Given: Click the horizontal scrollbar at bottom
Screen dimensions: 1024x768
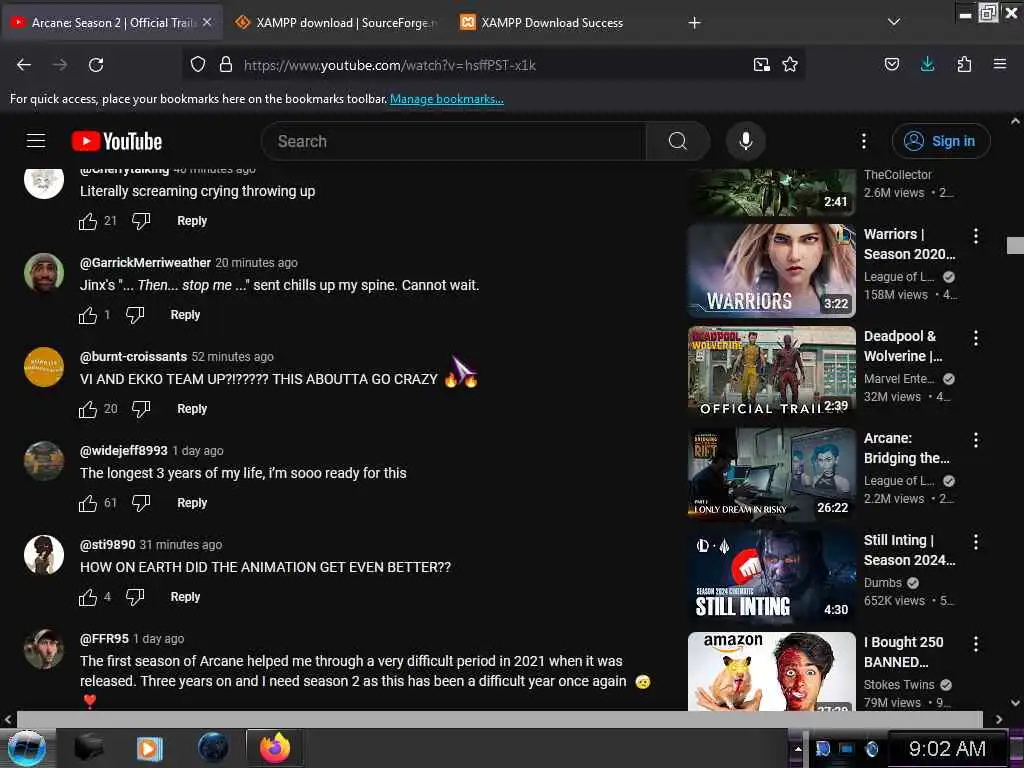Looking at the screenshot, I should [x=500, y=719].
